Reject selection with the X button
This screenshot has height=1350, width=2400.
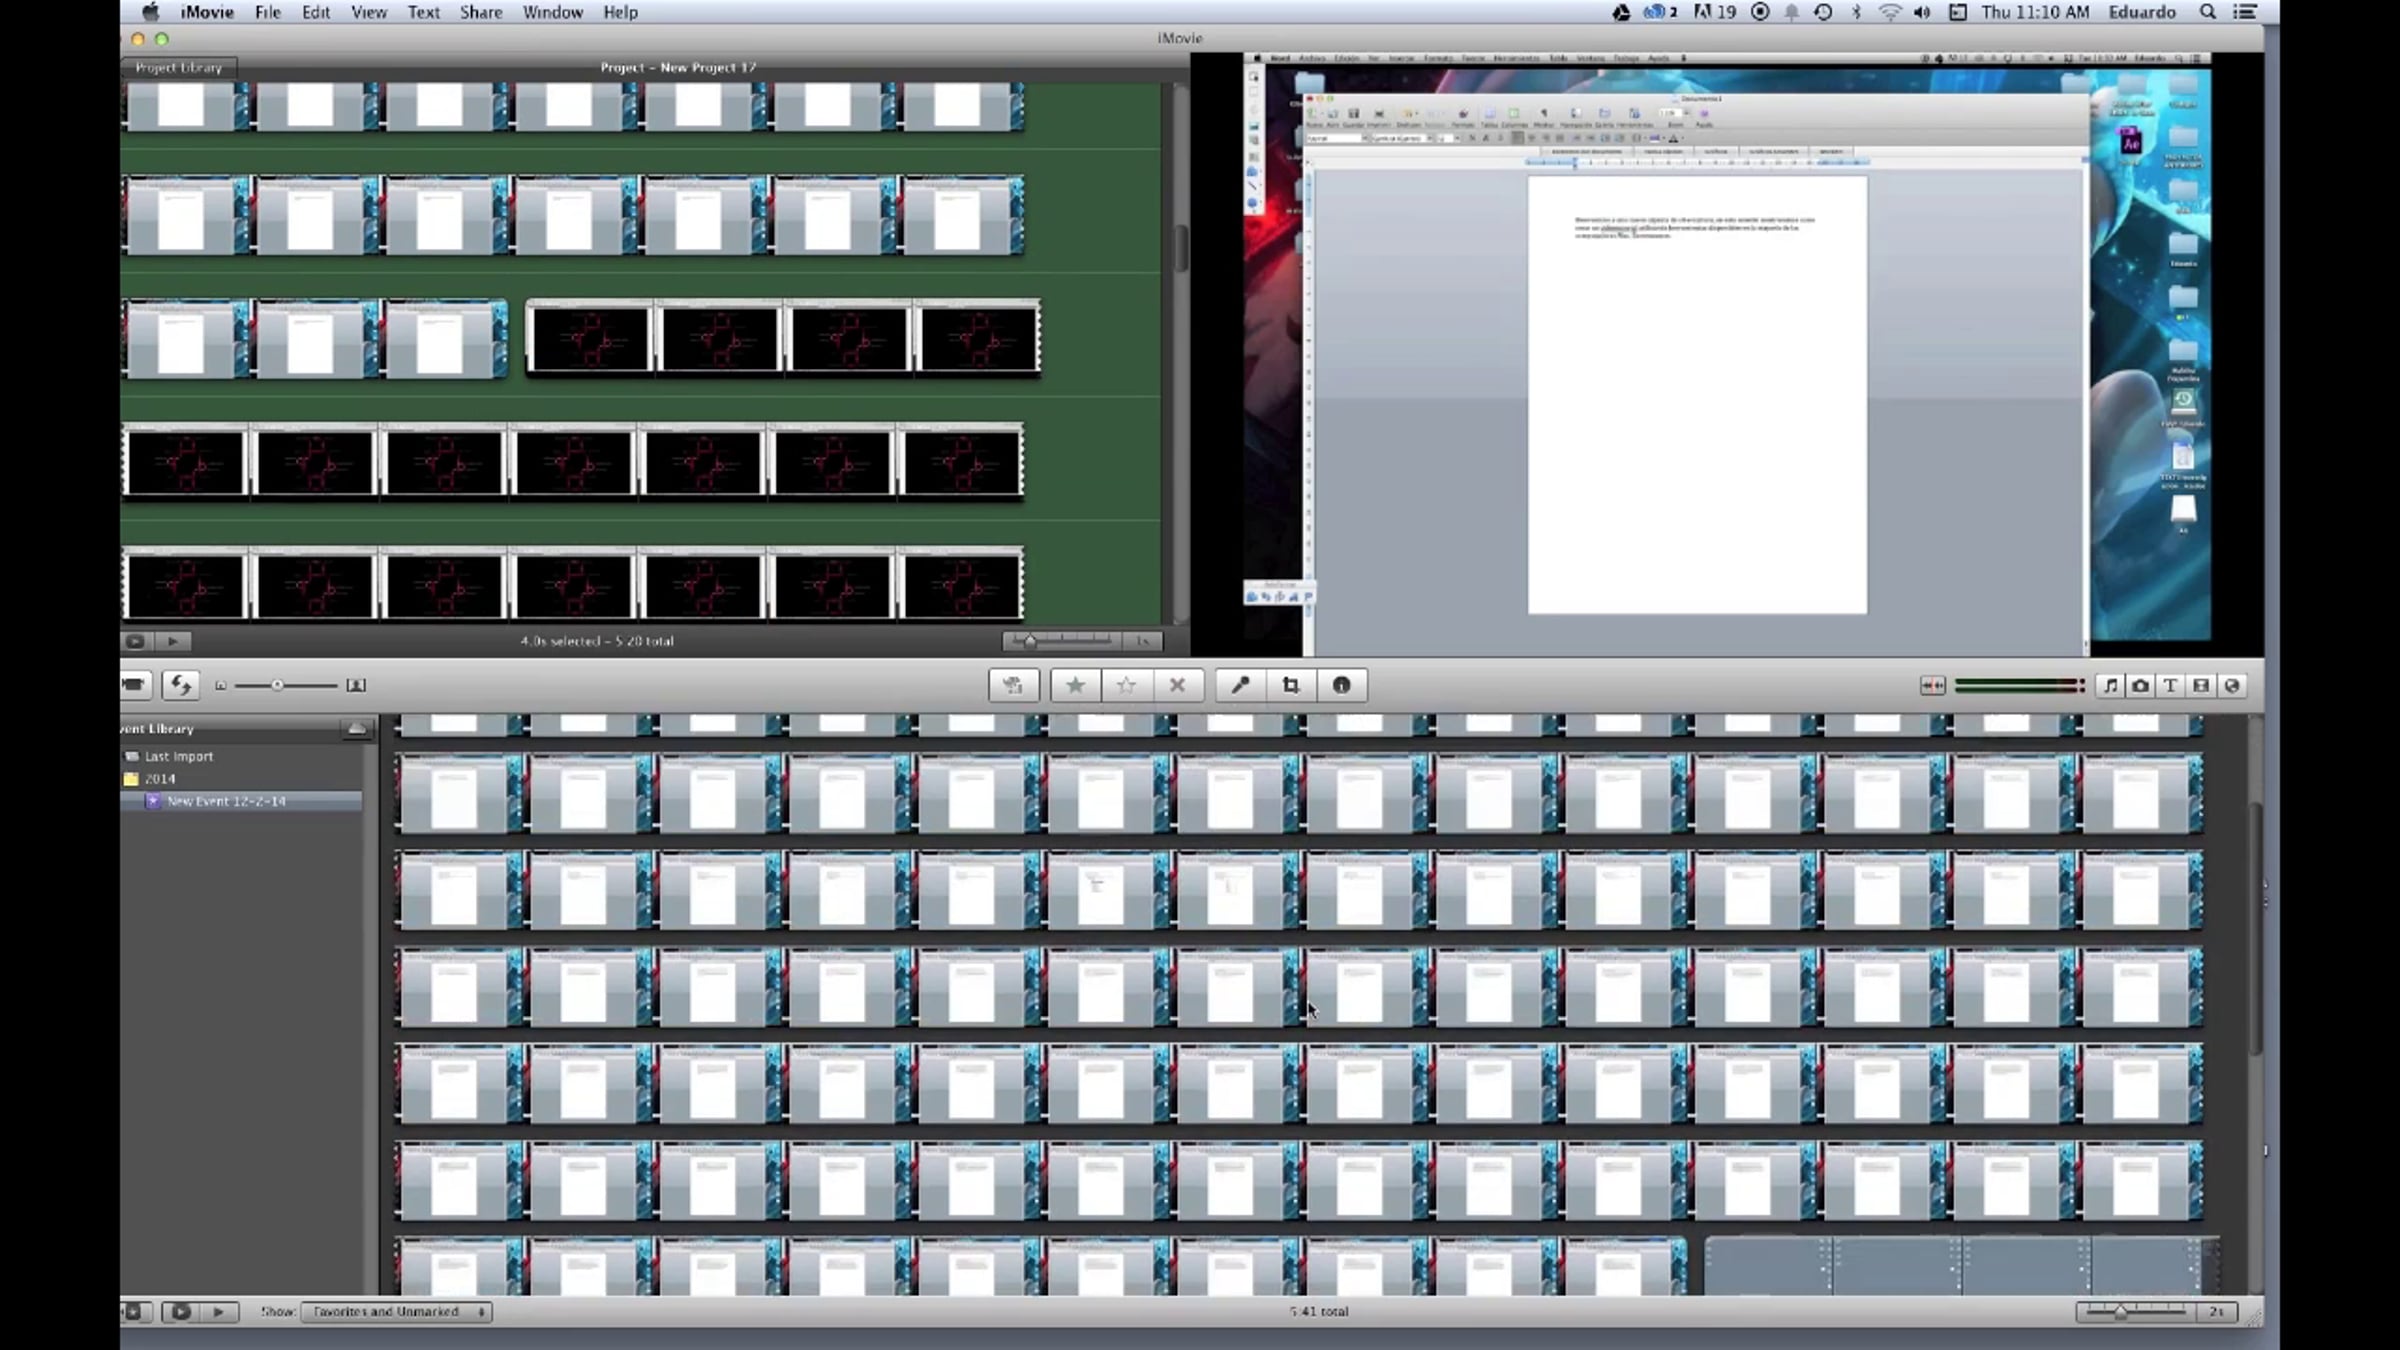coord(1177,685)
